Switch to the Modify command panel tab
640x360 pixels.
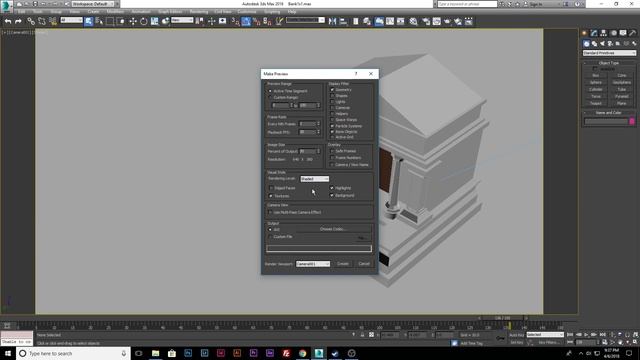(594, 33)
